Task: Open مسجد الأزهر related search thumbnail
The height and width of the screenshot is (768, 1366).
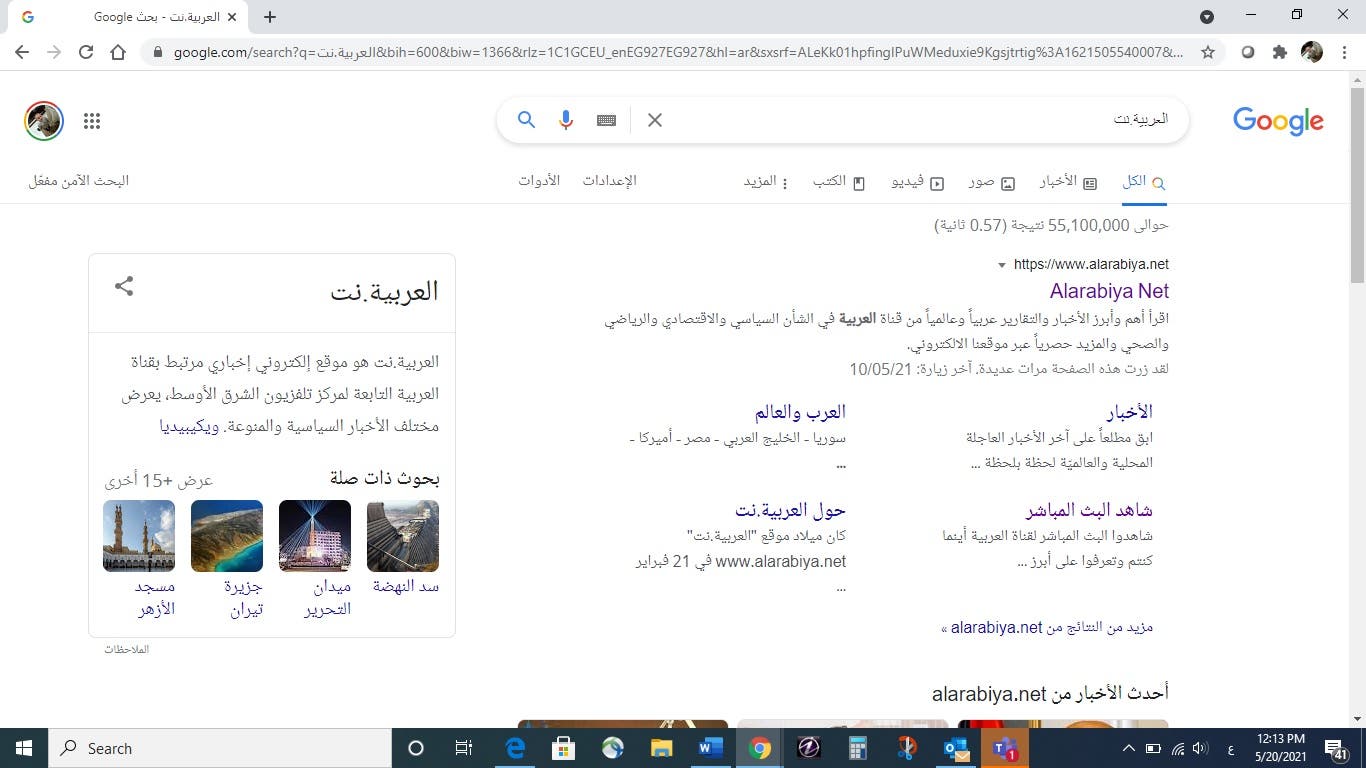Action: [x=139, y=536]
